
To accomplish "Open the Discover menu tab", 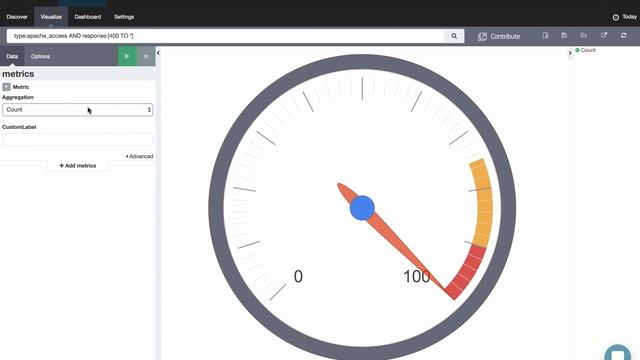I will click(17, 17).
